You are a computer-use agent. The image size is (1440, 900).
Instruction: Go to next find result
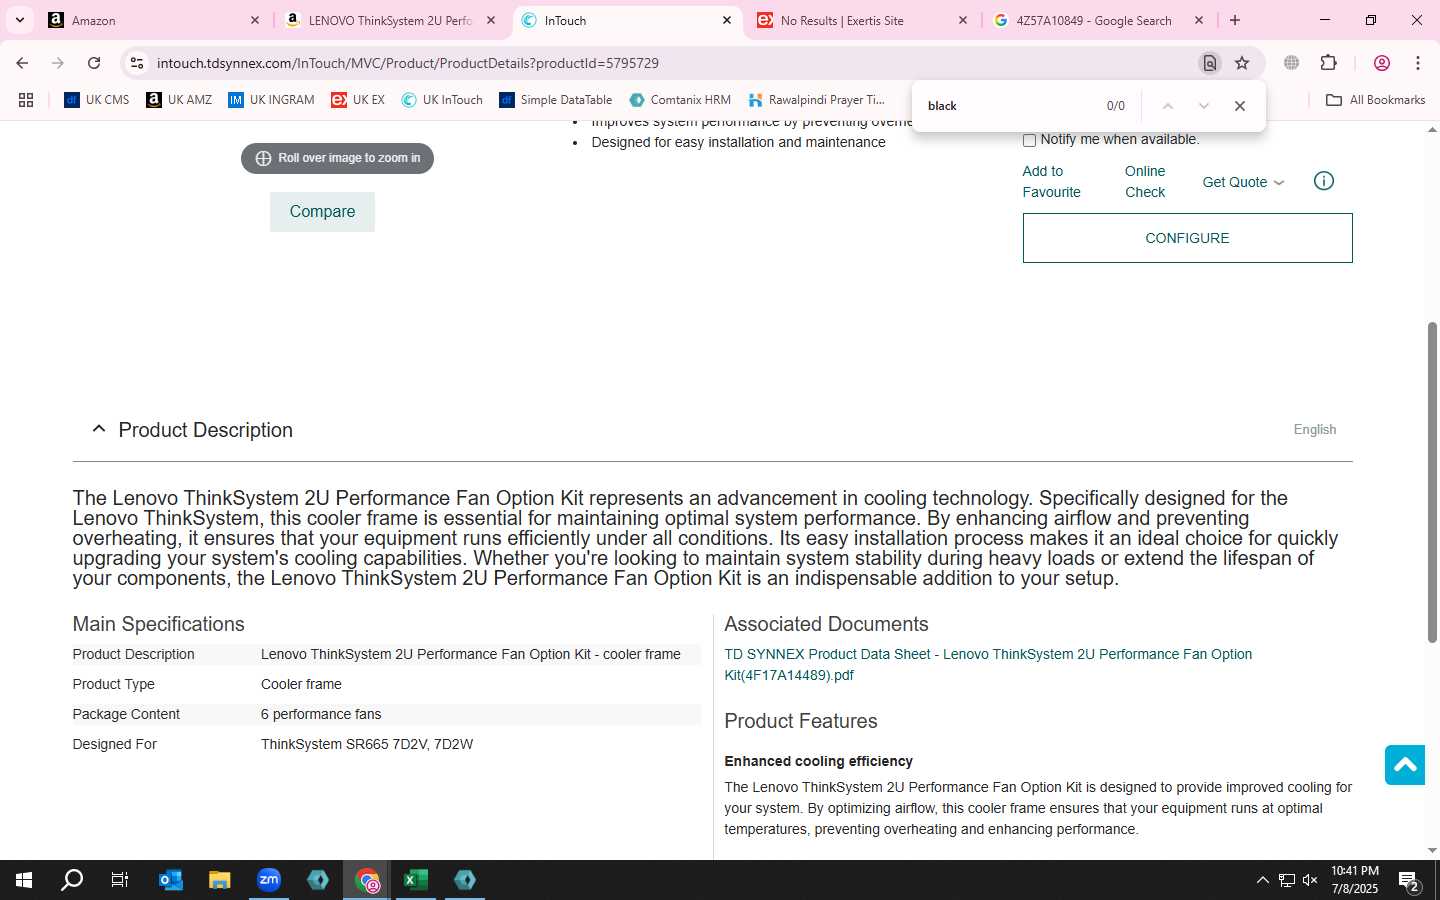[x=1204, y=106]
